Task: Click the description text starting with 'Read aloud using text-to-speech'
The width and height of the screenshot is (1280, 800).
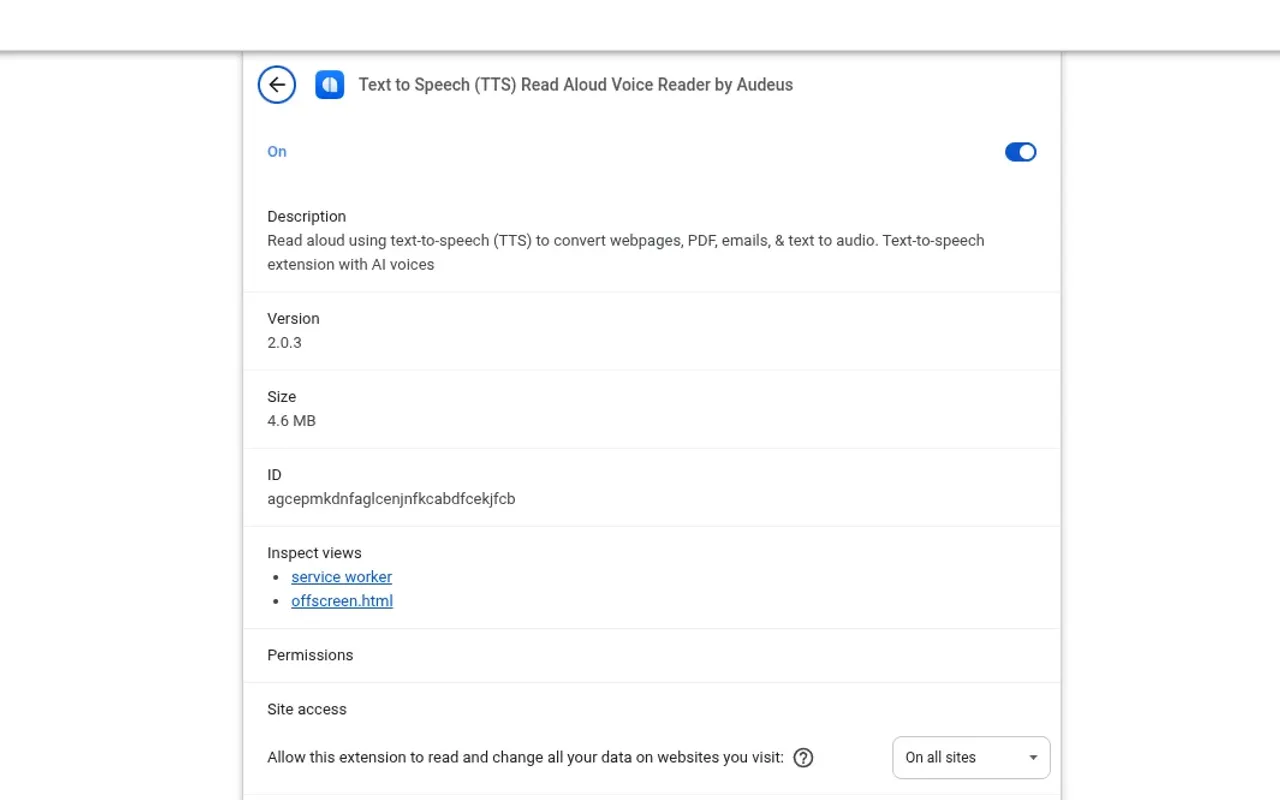Action: click(626, 253)
